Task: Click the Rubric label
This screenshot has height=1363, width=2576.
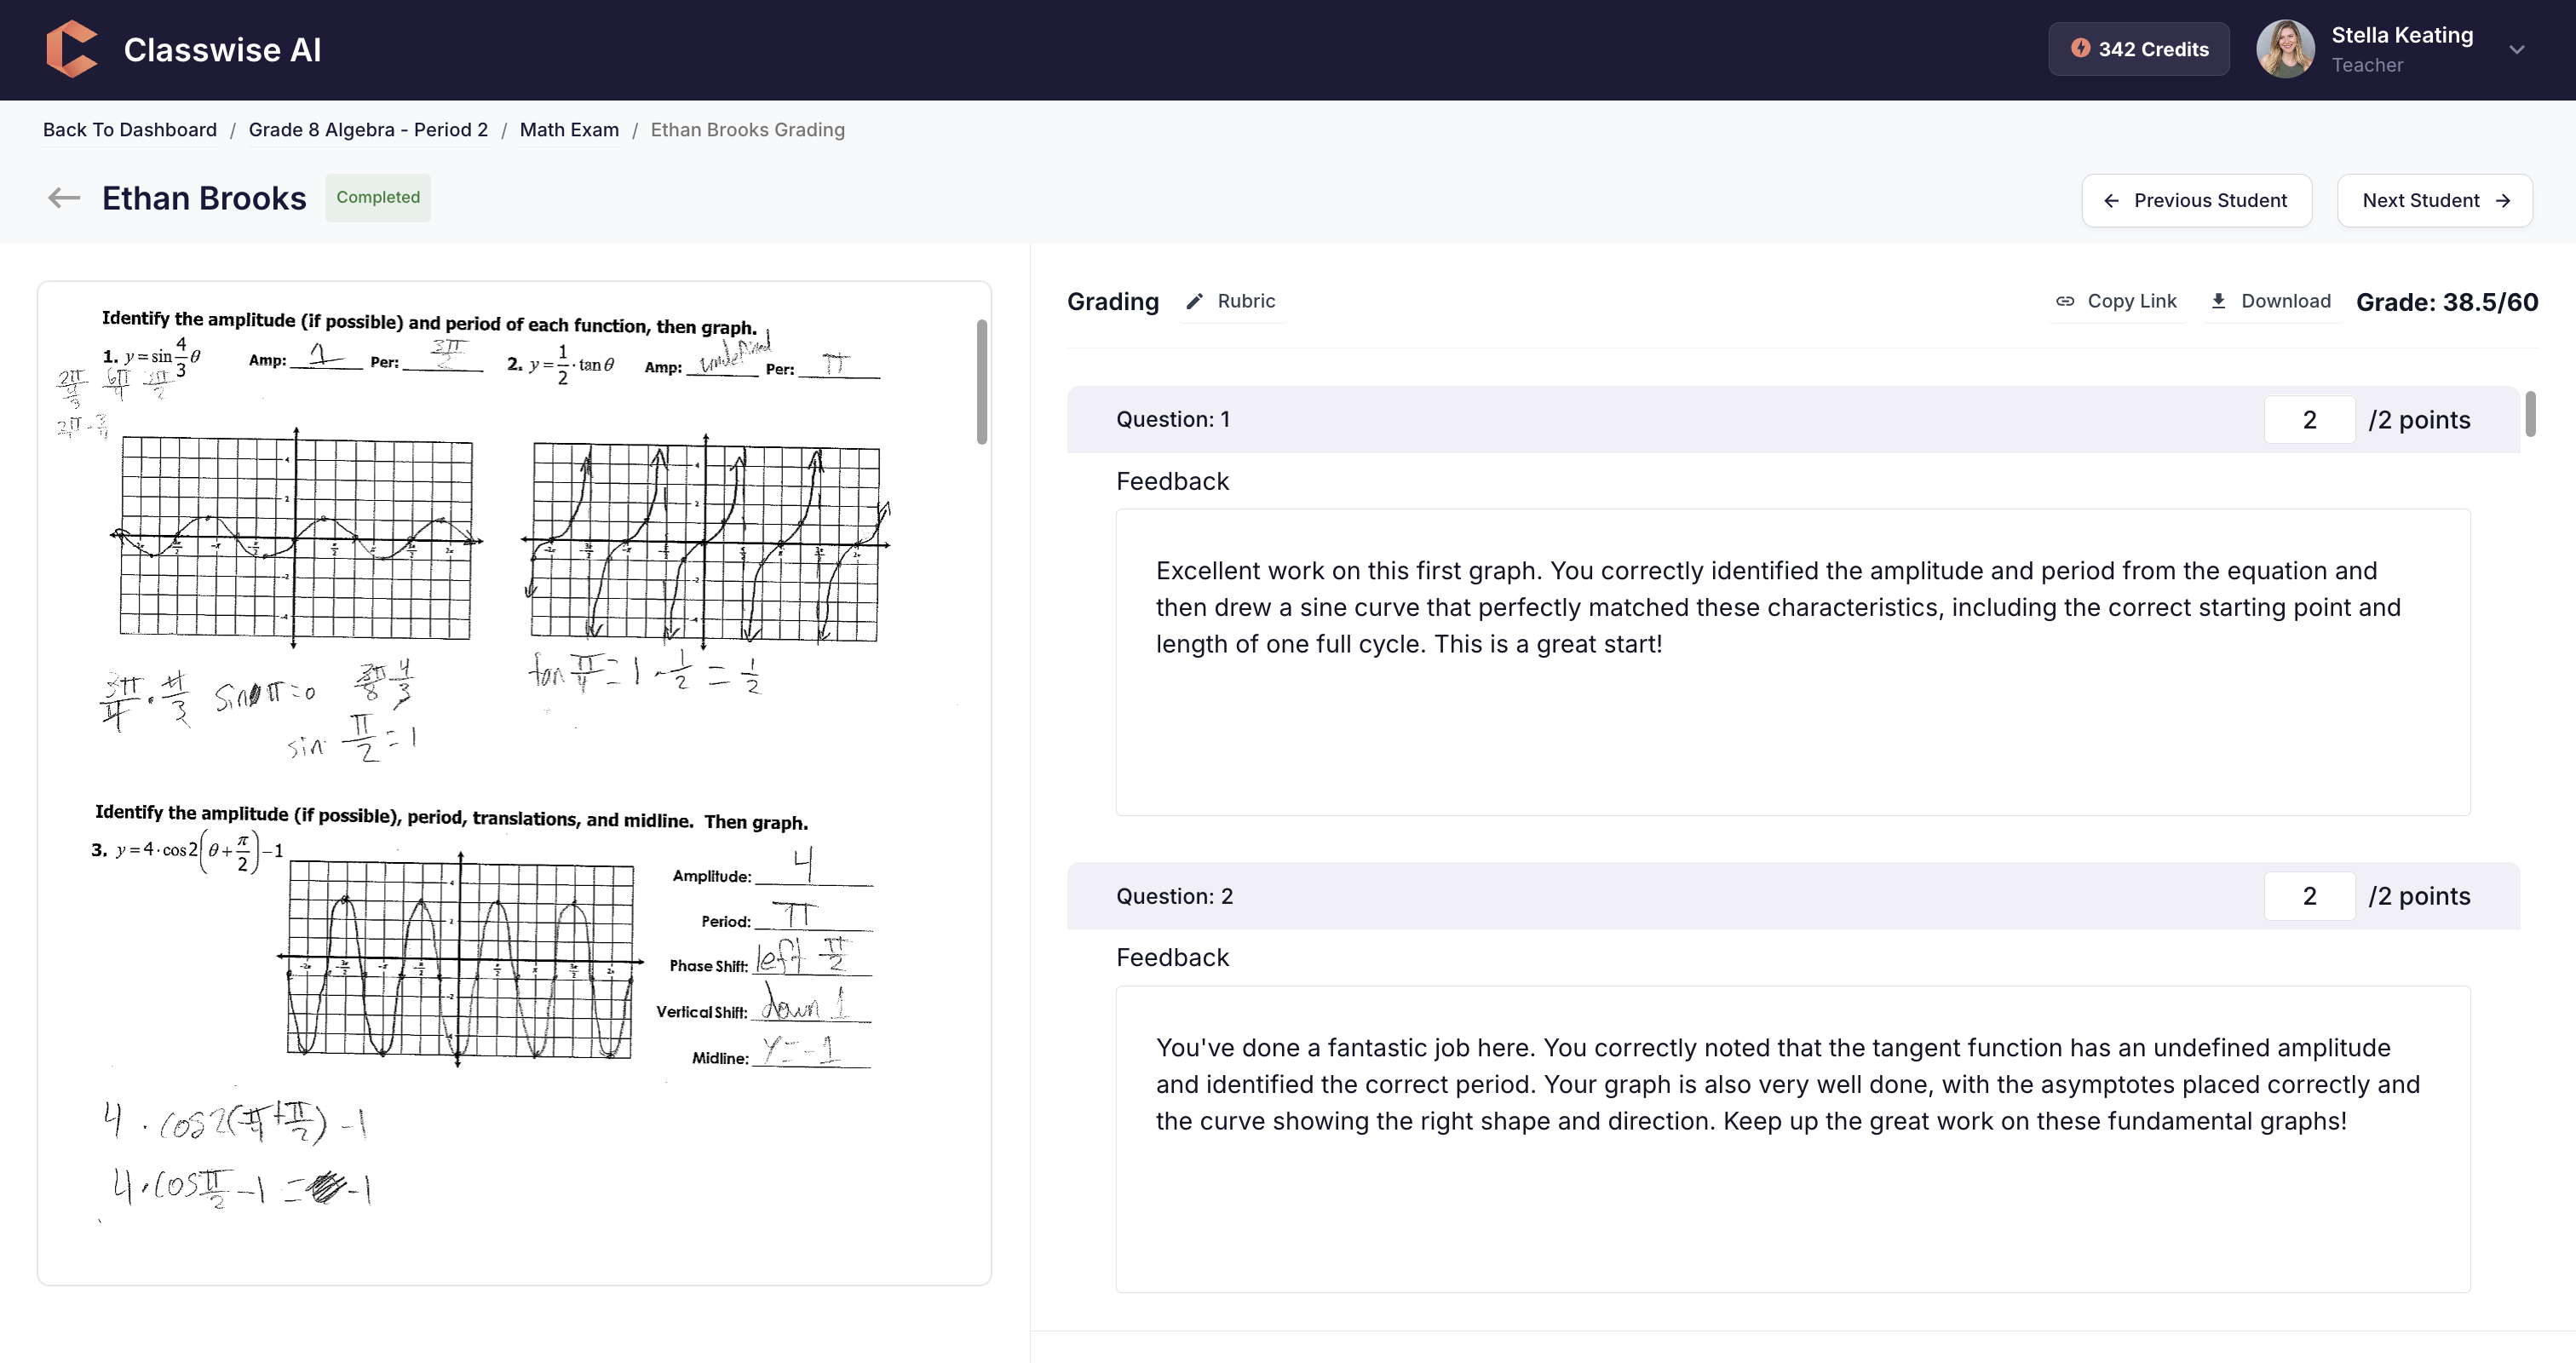Action: tap(1246, 301)
